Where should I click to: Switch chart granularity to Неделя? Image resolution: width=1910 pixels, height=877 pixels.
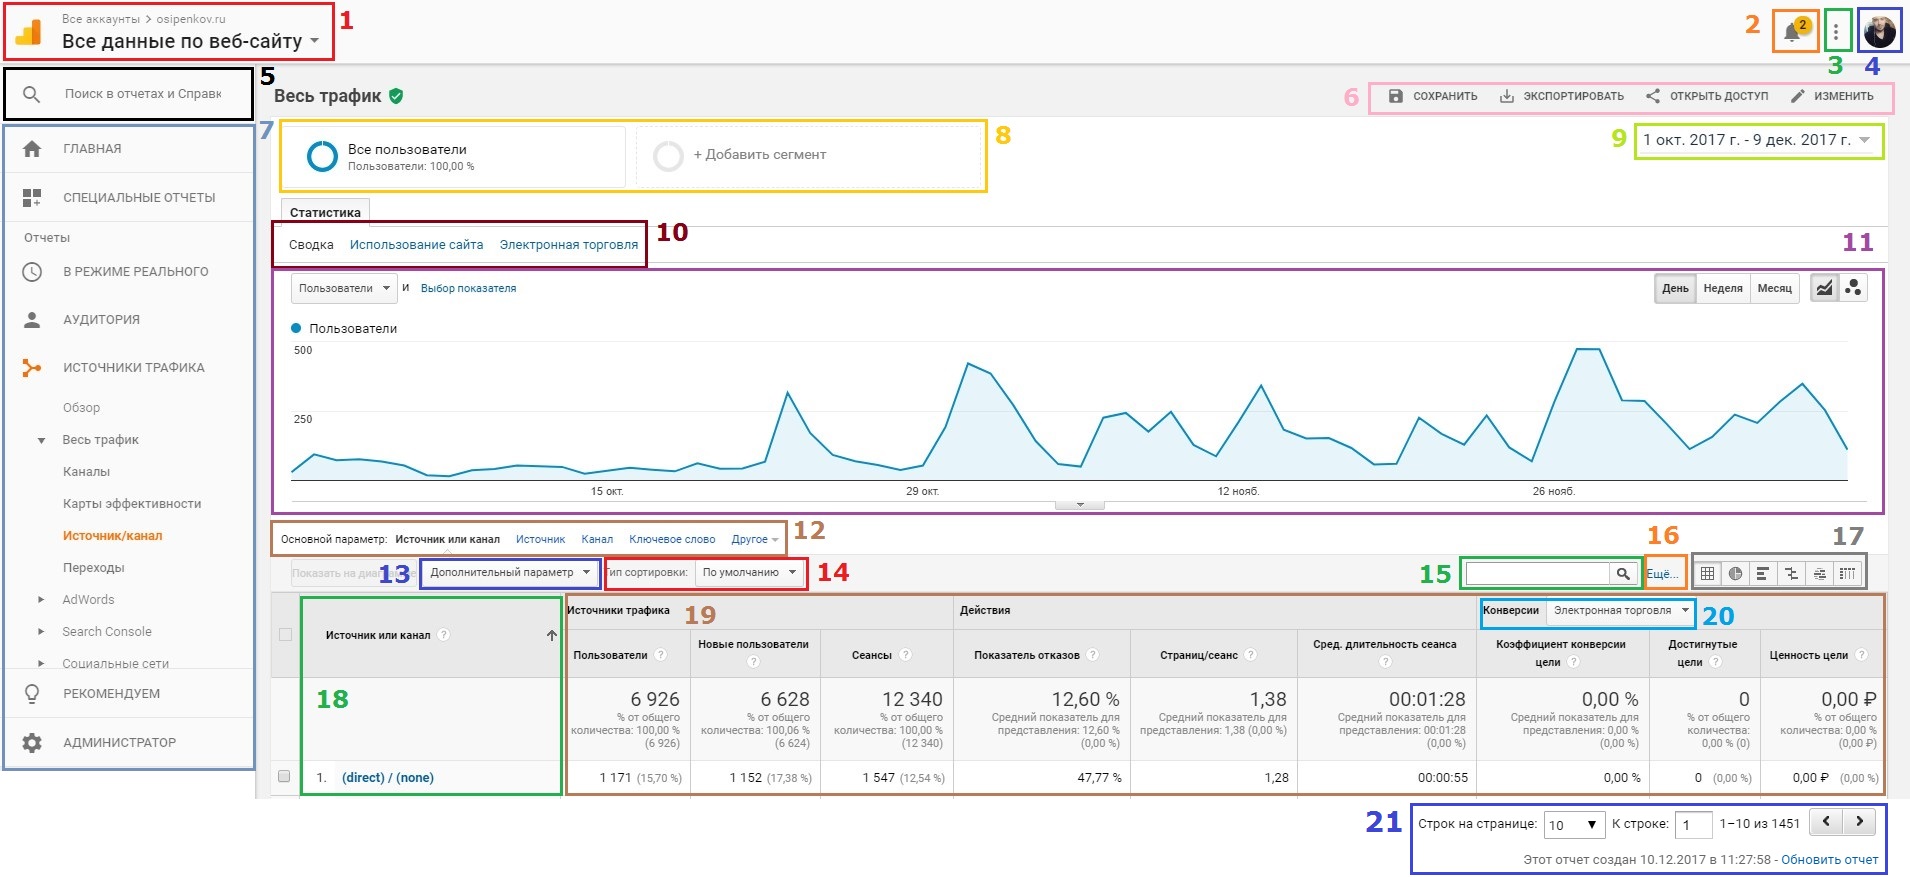tap(1722, 288)
